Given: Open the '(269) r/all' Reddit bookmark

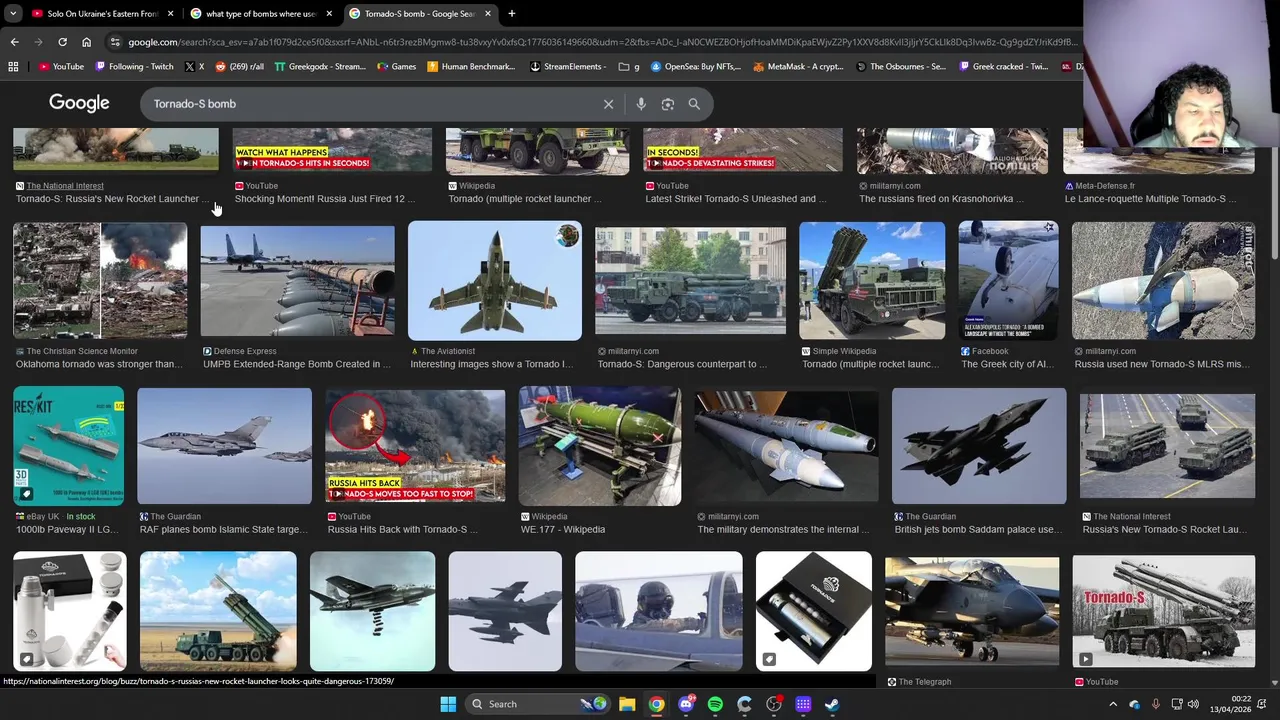Looking at the screenshot, I should [240, 67].
